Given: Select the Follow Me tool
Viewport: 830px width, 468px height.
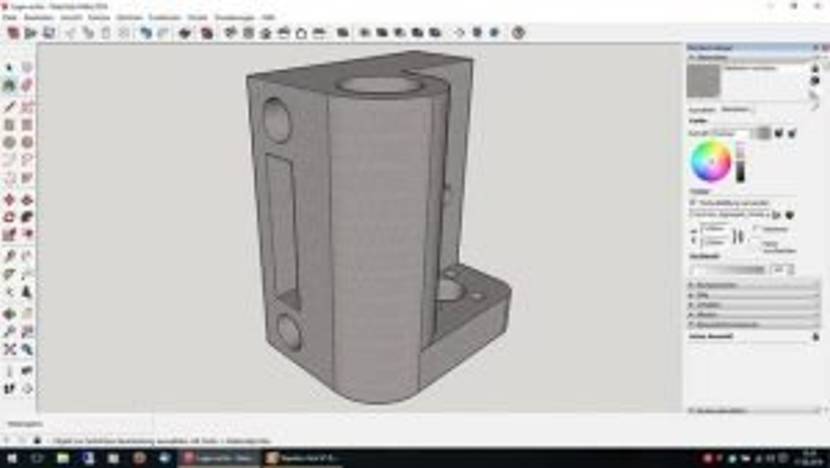Looking at the screenshot, I should coord(27,217).
